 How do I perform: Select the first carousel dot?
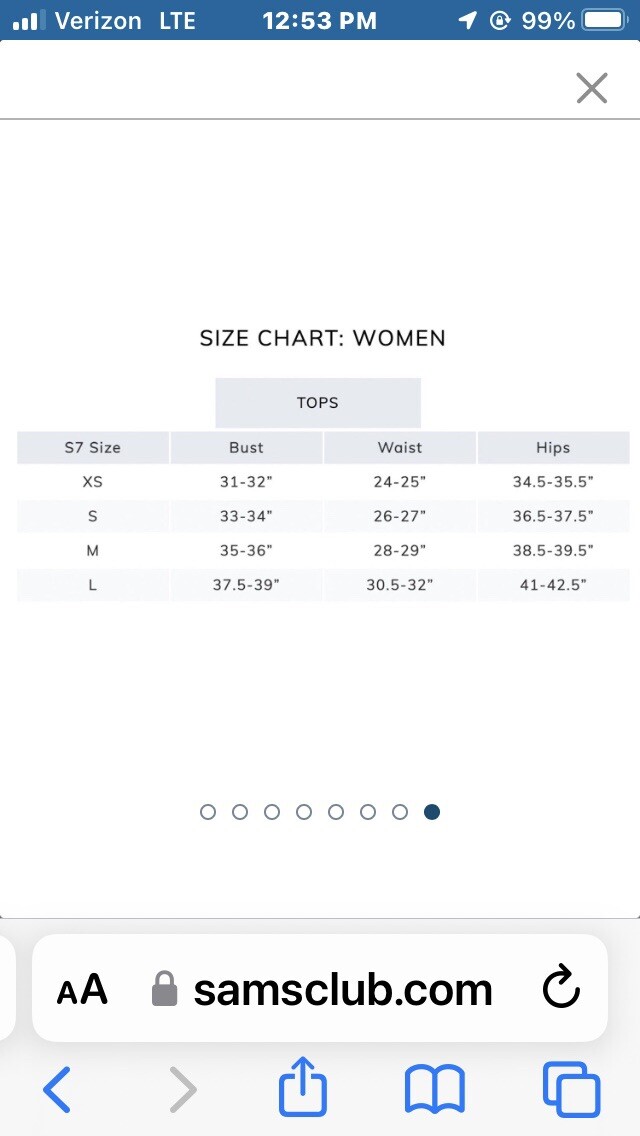(x=208, y=812)
